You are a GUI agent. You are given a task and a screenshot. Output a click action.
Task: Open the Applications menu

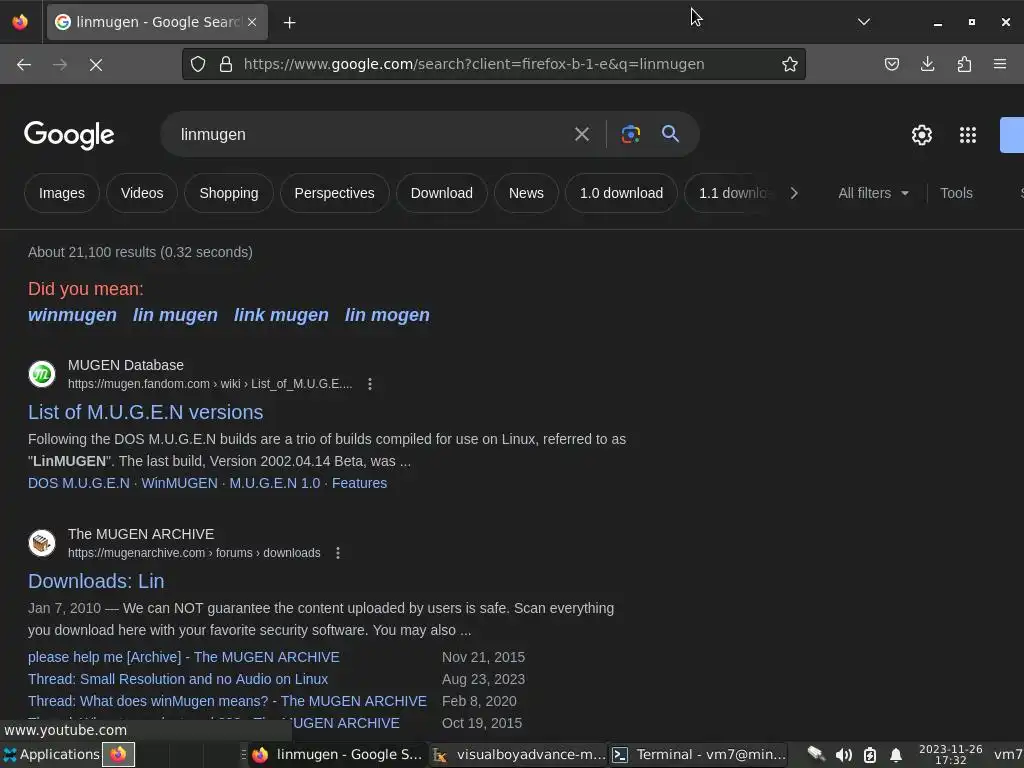(51, 754)
